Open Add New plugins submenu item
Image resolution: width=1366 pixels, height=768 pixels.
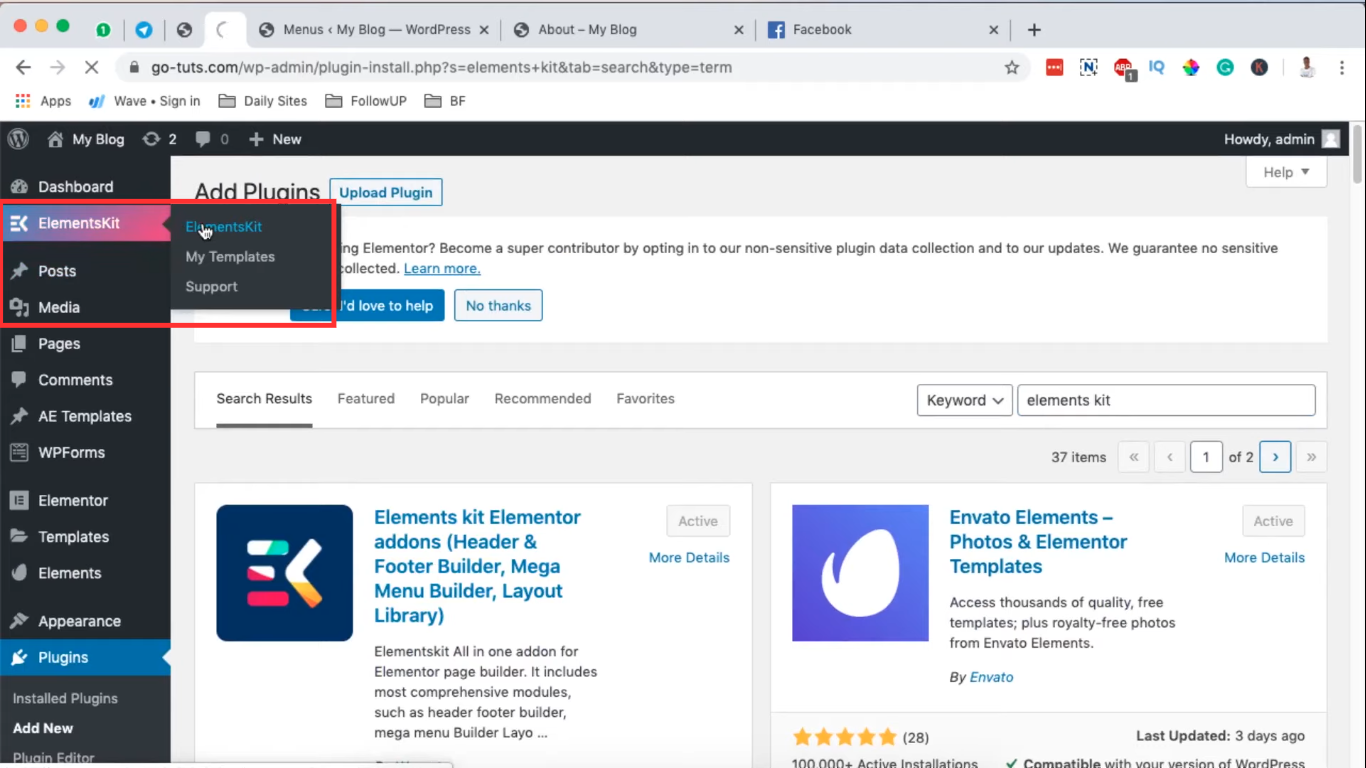pyautogui.click(x=43, y=729)
